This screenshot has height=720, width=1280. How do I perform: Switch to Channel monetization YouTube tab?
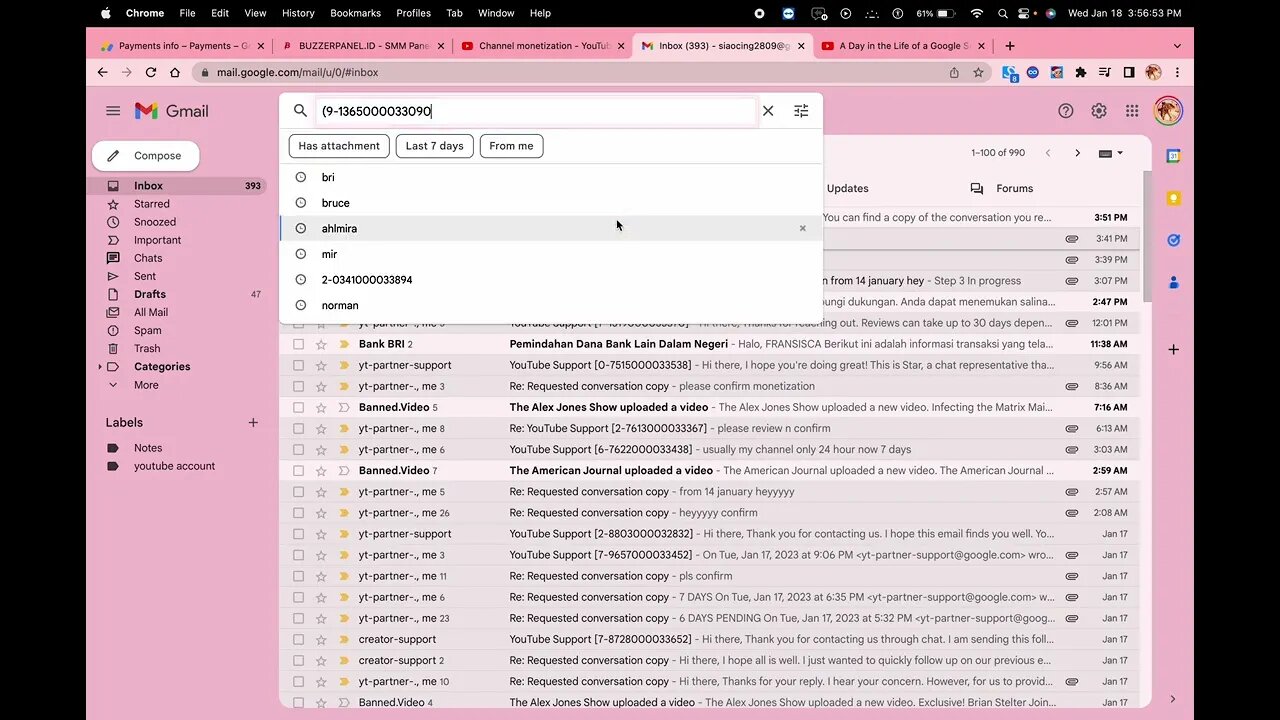click(541, 46)
